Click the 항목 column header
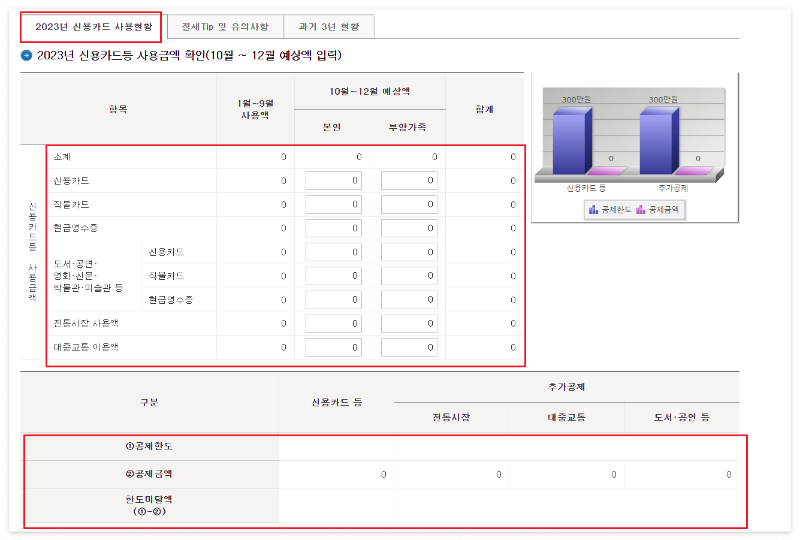 [118, 109]
